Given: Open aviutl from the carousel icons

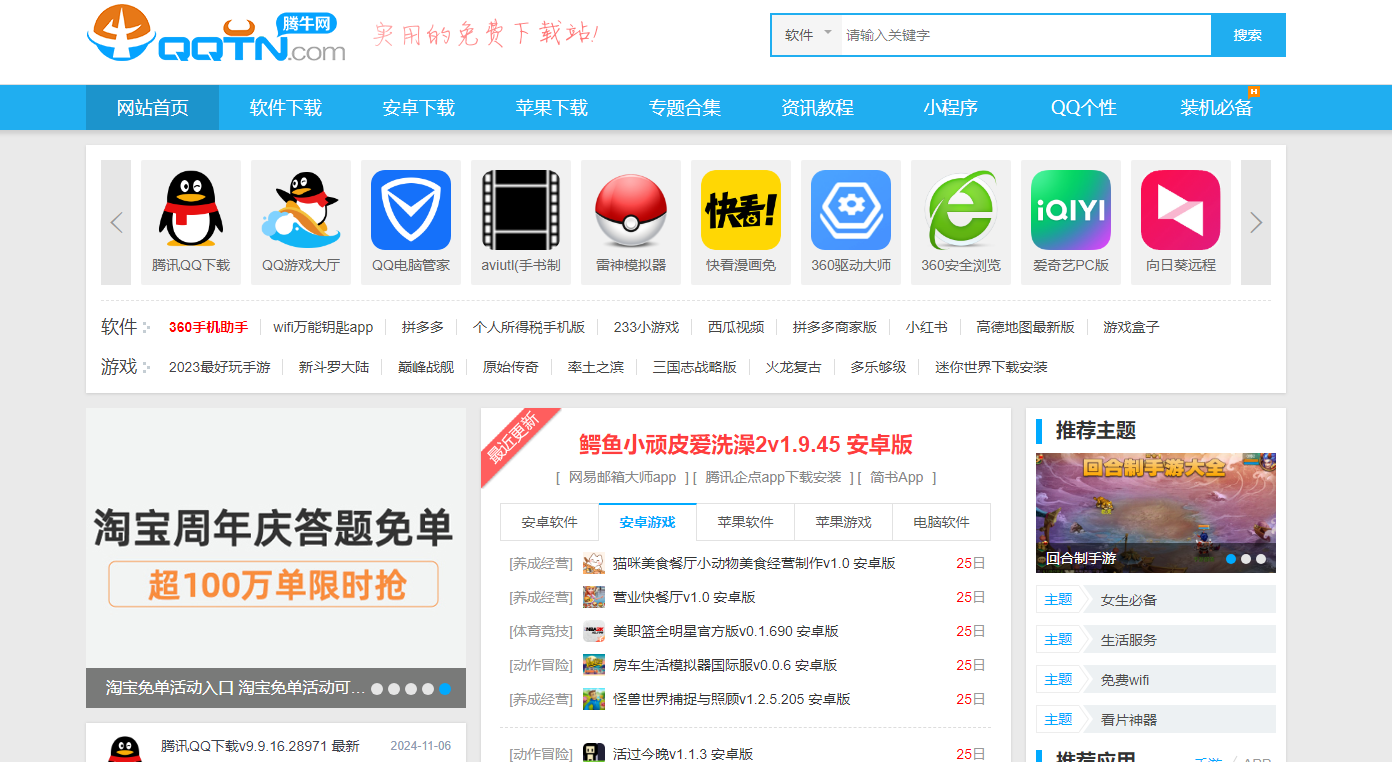Looking at the screenshot, I should (520, 210).
